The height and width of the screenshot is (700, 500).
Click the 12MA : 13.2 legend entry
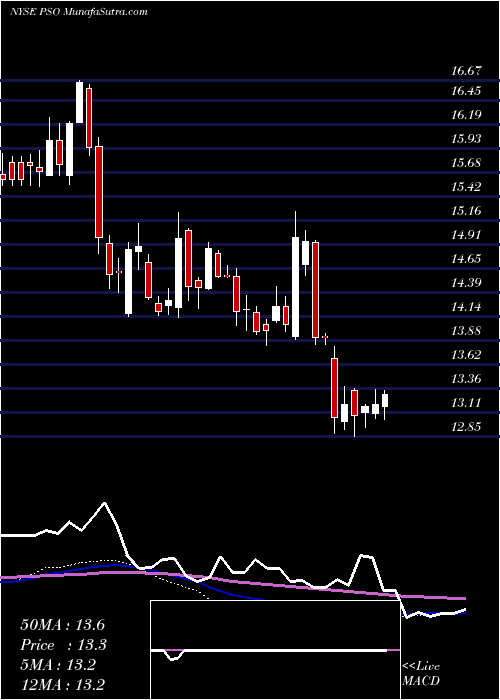pos(62,684)
